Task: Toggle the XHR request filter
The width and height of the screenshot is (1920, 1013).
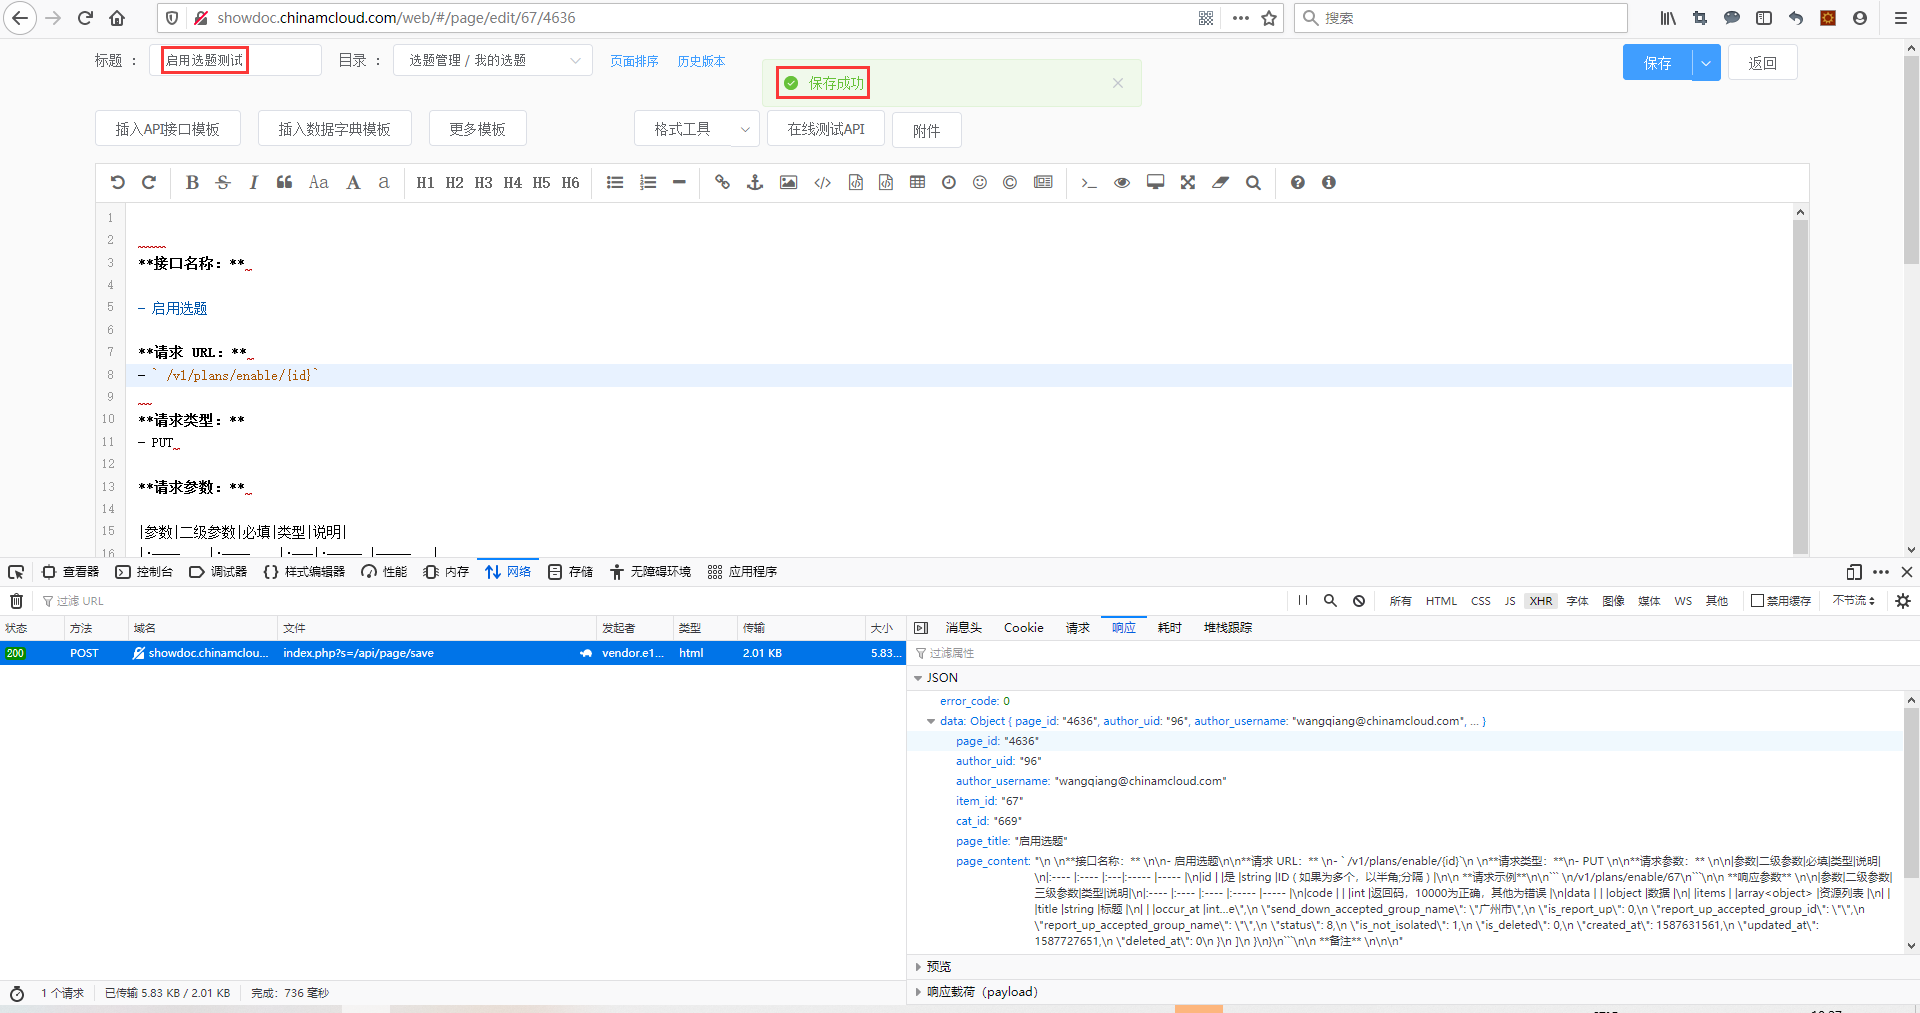Action: (1540, 601)
